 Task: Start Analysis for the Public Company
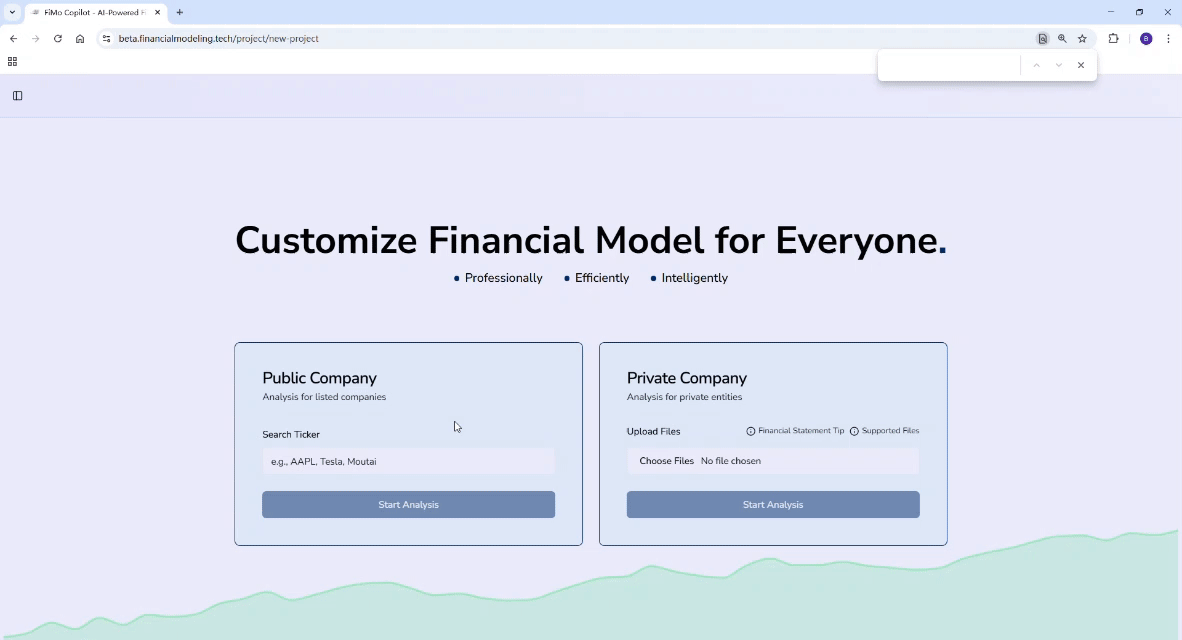(408, 504)
